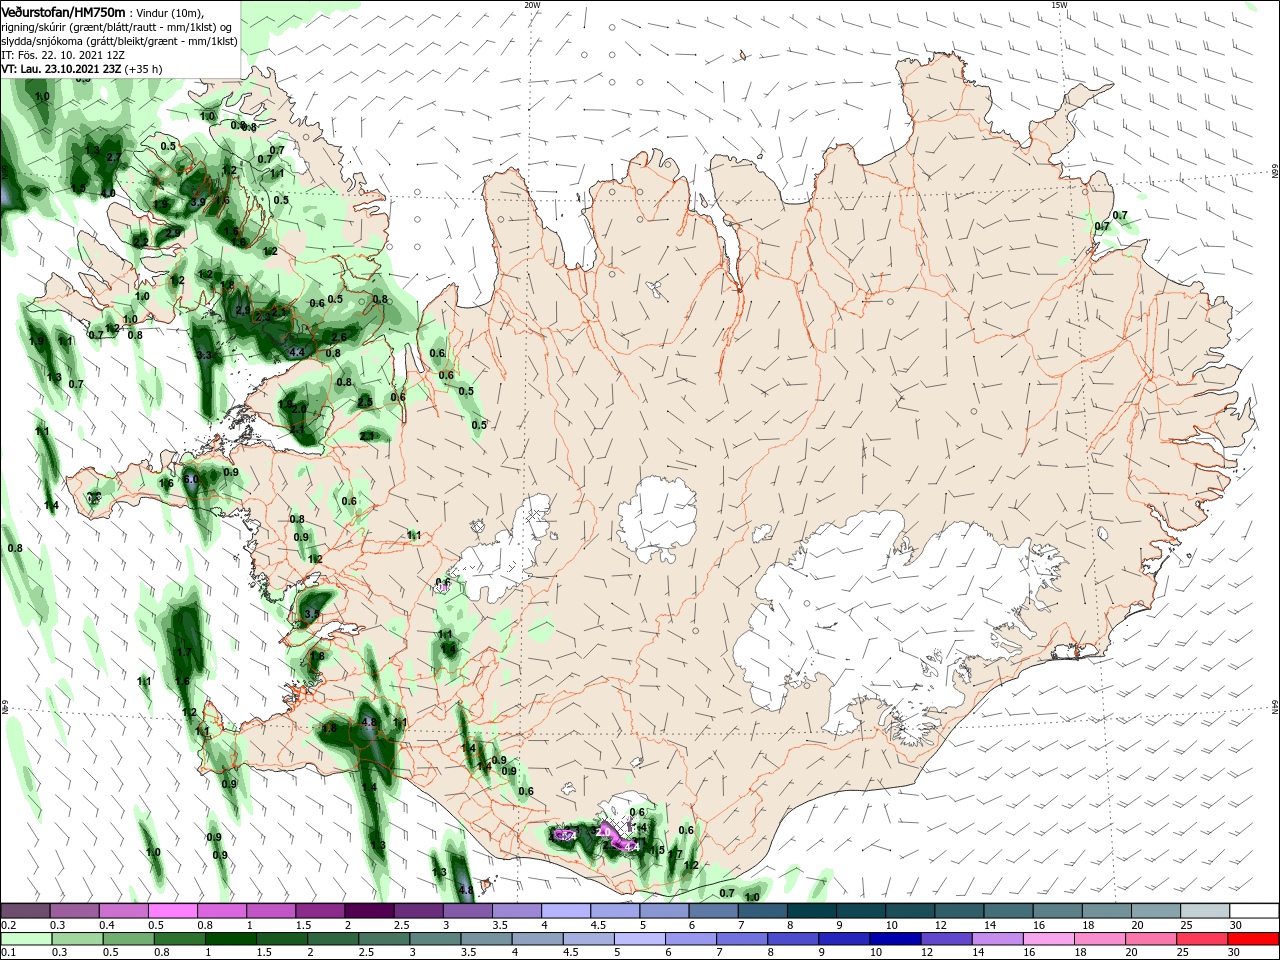Click the '6.0' precipitation value on Snæfellsnes peninsula

coord(191,479)
